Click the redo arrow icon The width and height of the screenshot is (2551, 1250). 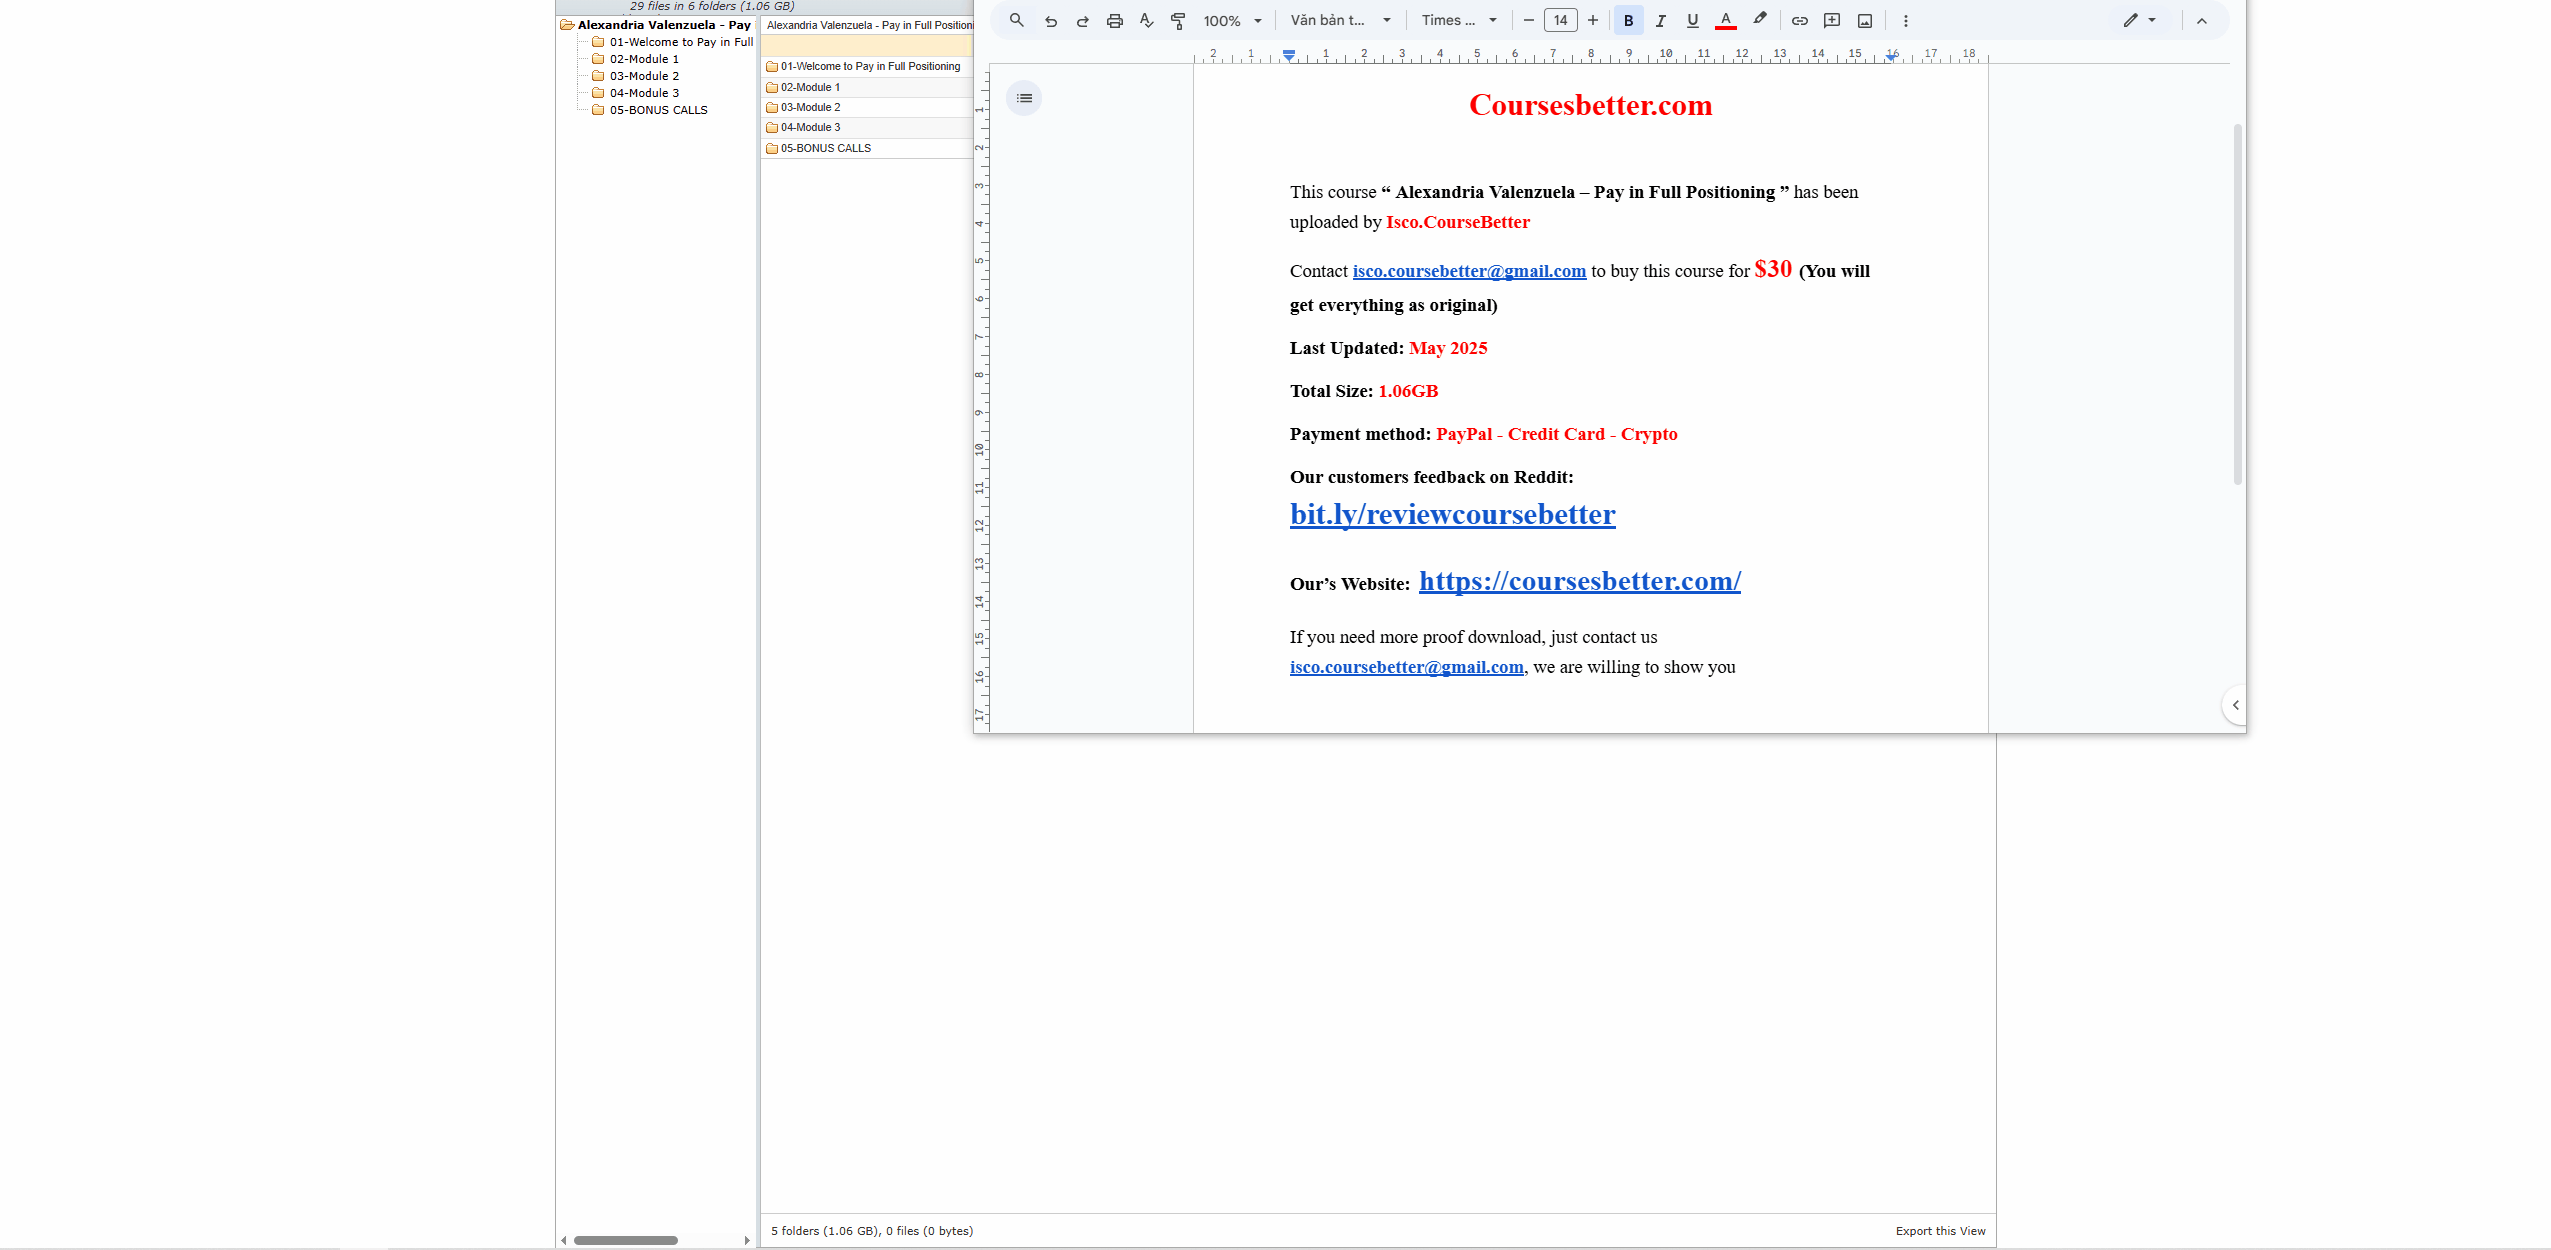tap(1082, 20)
